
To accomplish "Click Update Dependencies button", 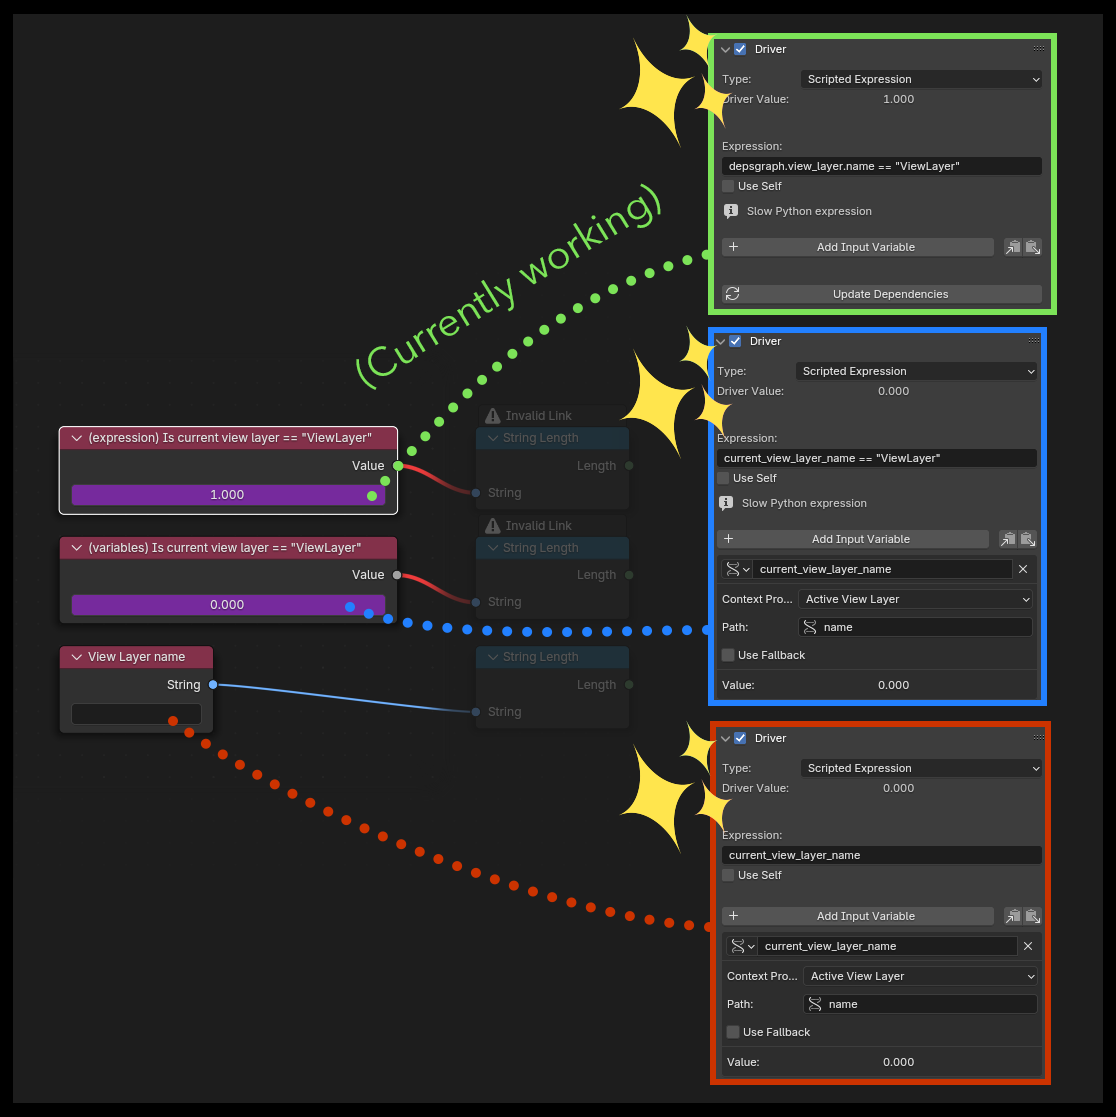I will (882, 294).
